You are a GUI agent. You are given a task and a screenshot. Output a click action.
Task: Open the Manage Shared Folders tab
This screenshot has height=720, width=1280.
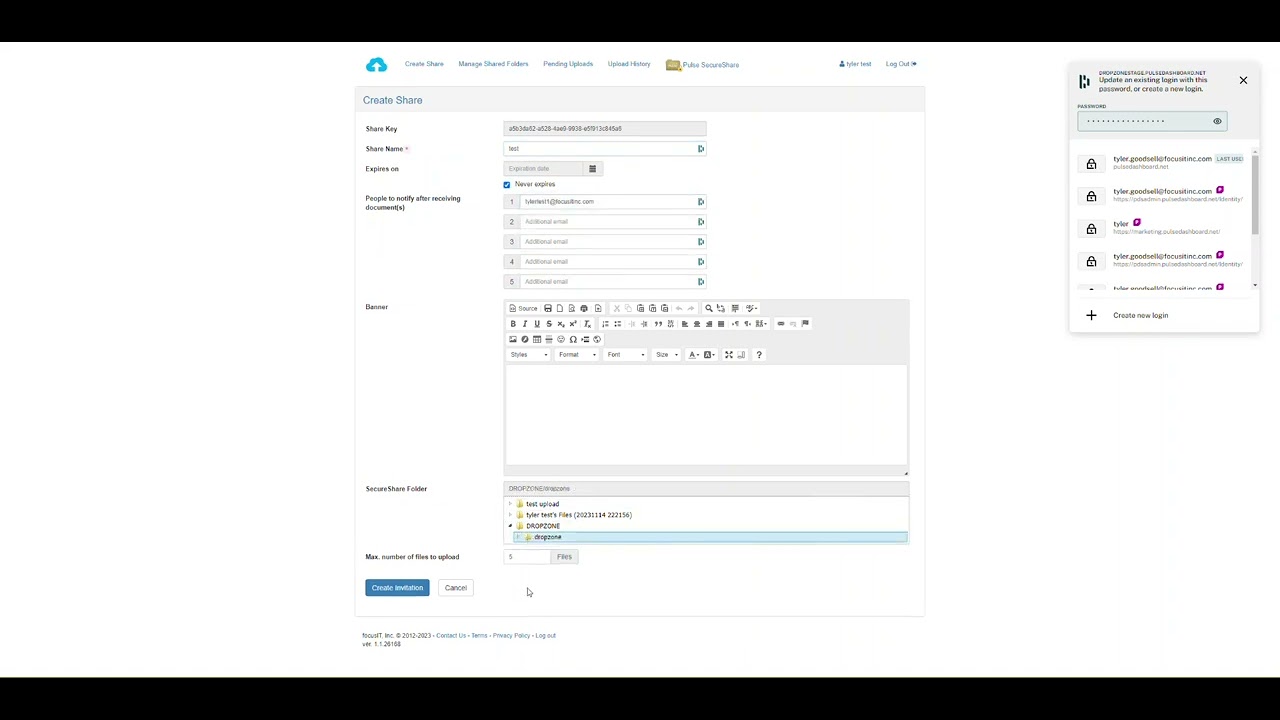click(x=493, y=64)
